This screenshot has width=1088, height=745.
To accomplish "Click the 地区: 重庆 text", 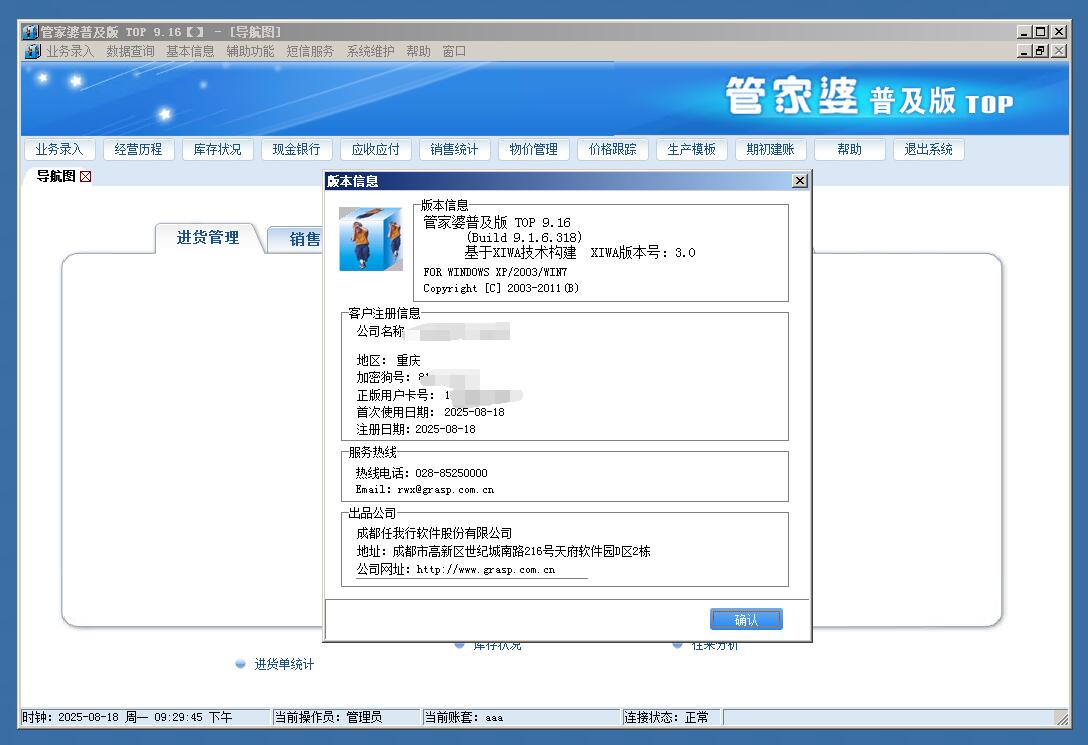I will click(x=389, y=360).
